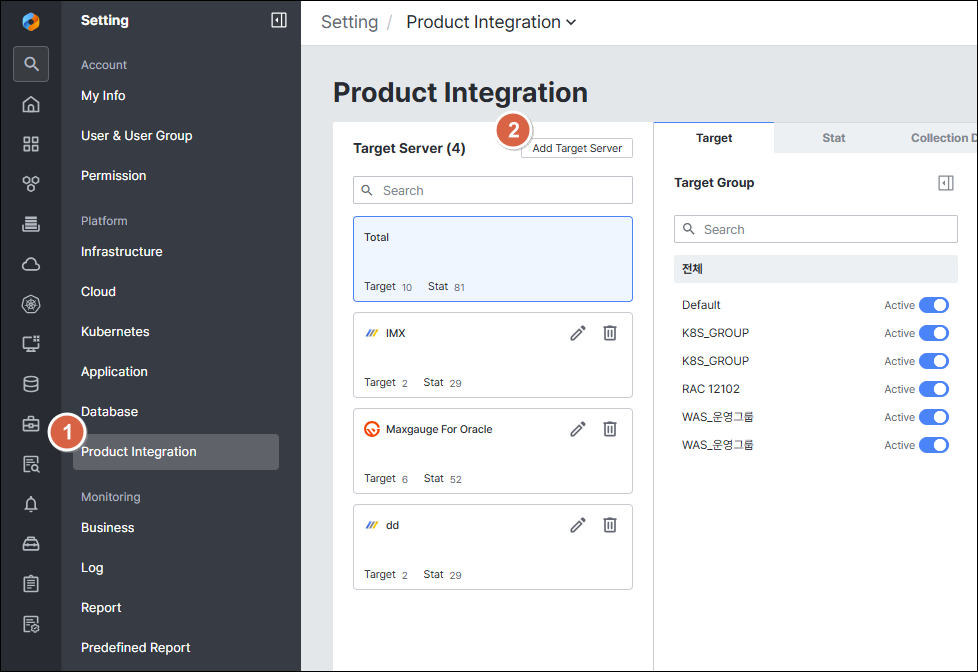
Task: Delete the dd target server
Action: coord(609,525)
